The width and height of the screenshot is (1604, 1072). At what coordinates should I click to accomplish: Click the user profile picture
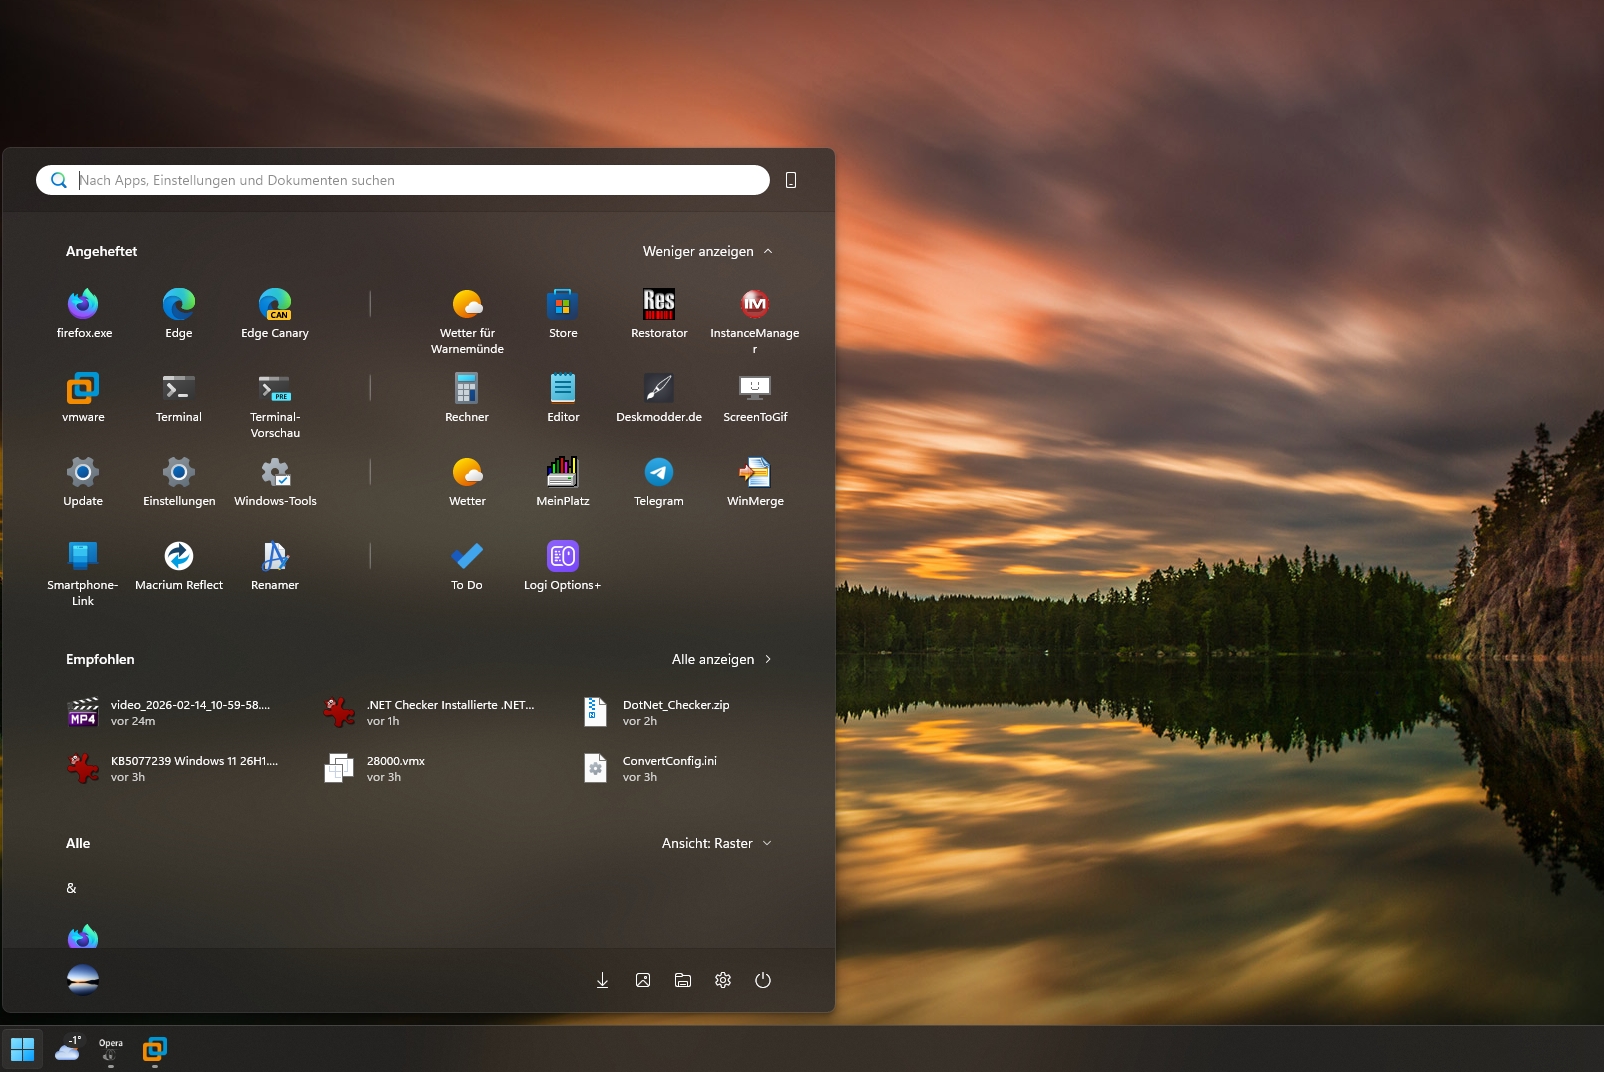[x=83, y=980]
